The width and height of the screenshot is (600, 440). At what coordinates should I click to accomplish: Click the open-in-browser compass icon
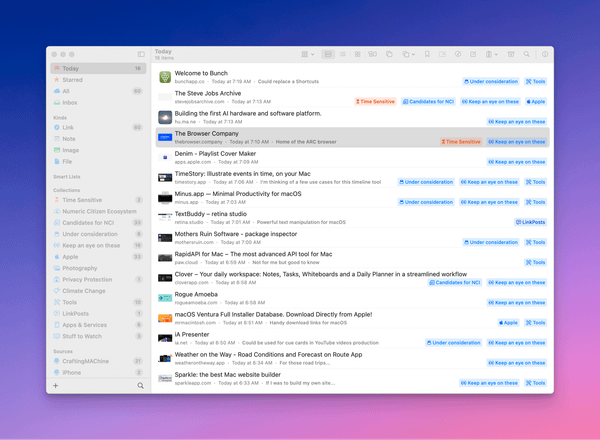pos(458,54)
